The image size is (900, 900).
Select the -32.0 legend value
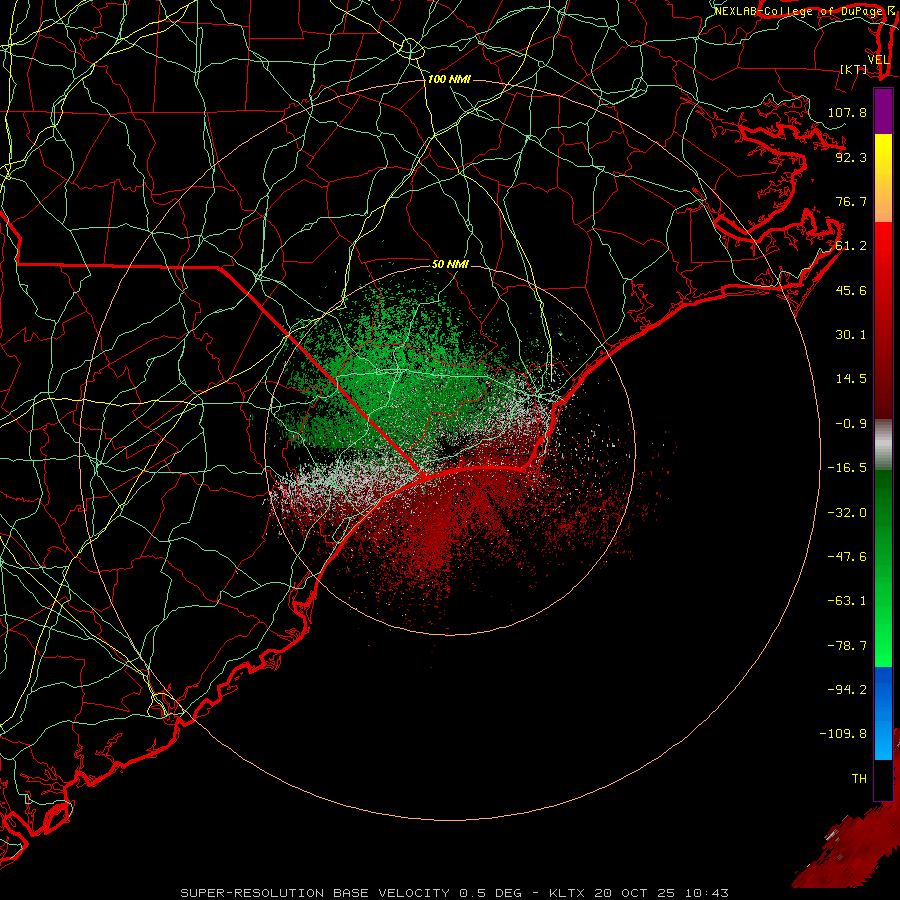(x=847, y=513)
